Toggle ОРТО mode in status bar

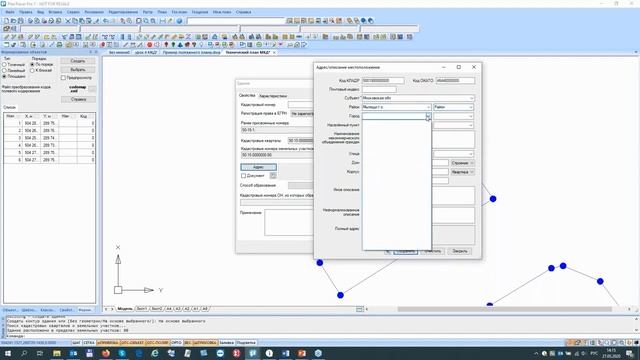[x=176, y=343]
